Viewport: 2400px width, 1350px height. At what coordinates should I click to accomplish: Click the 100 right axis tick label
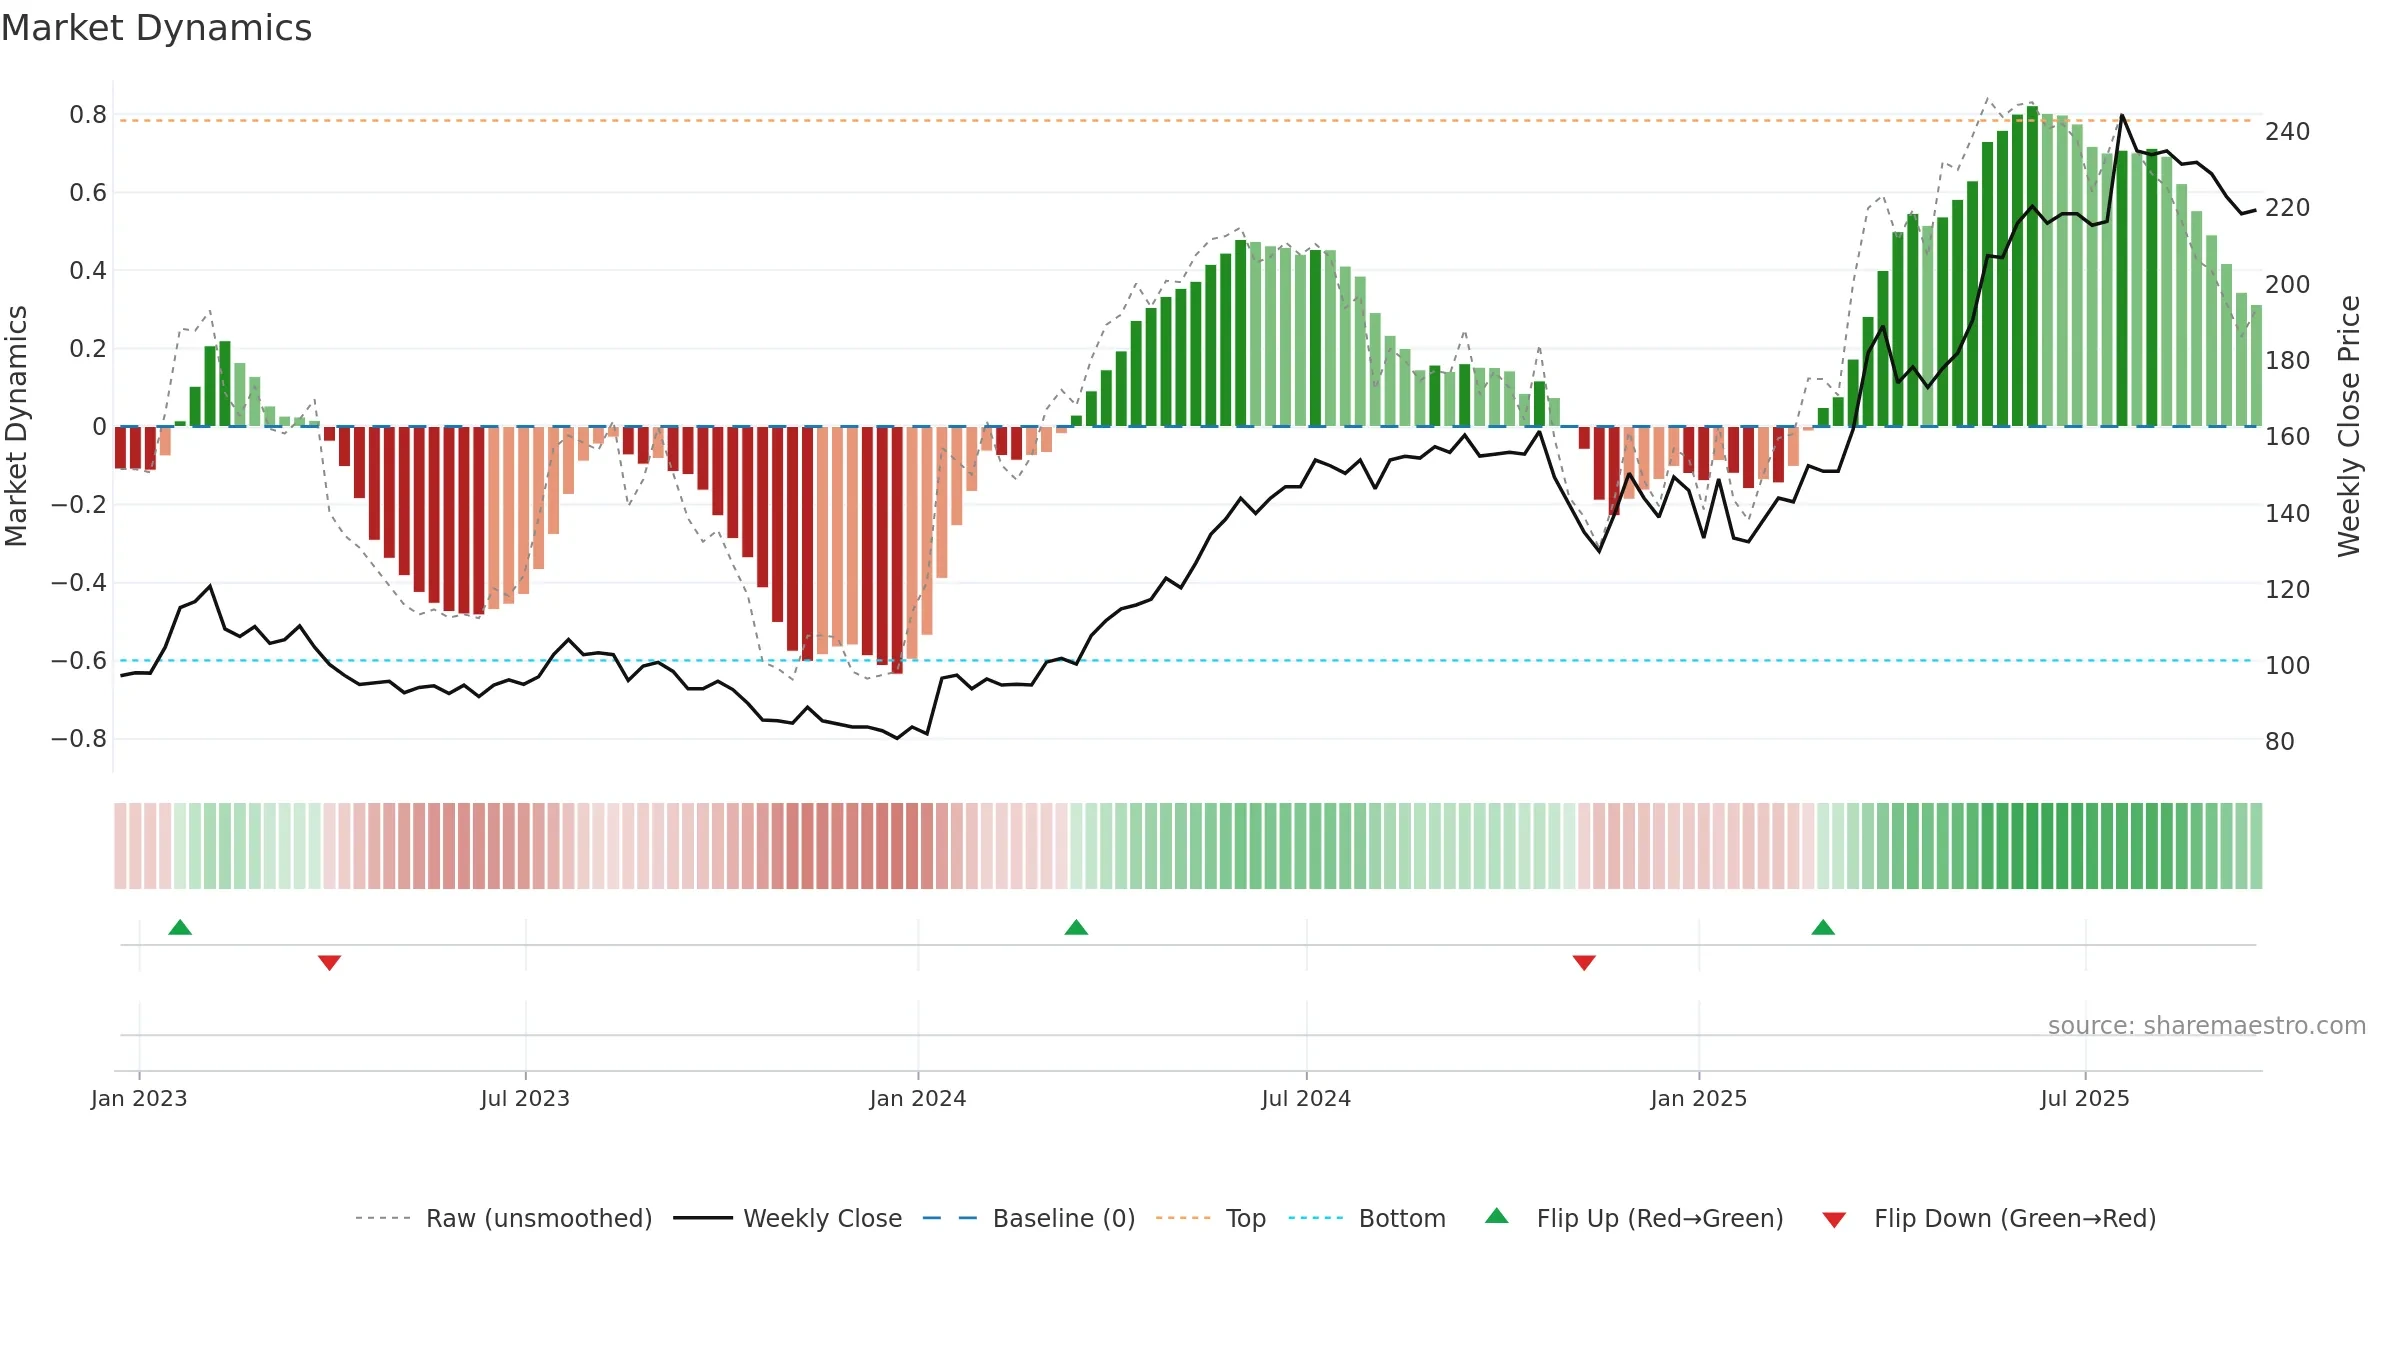click(x=2288, y=665)
